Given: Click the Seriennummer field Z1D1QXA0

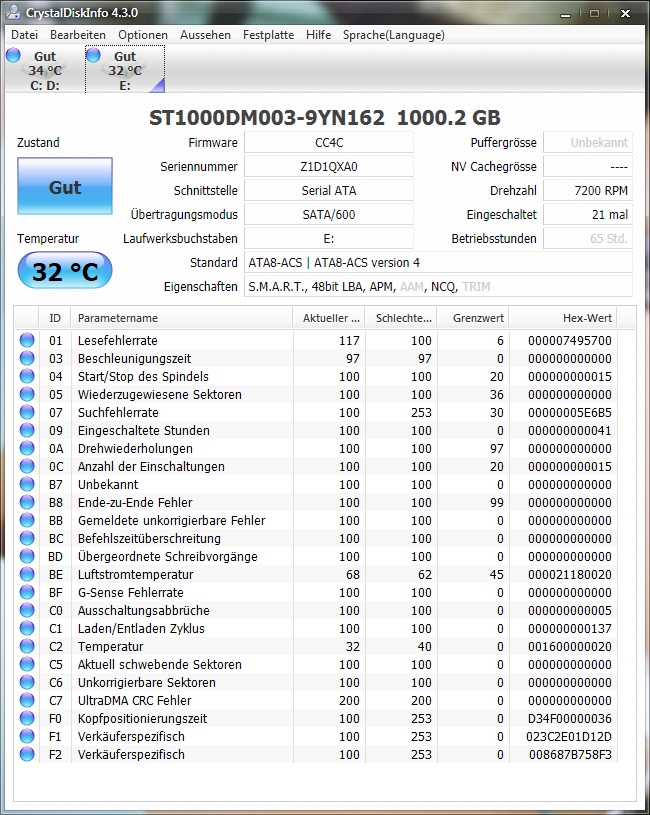Looking at the screenshot, I should click(329, 166).
